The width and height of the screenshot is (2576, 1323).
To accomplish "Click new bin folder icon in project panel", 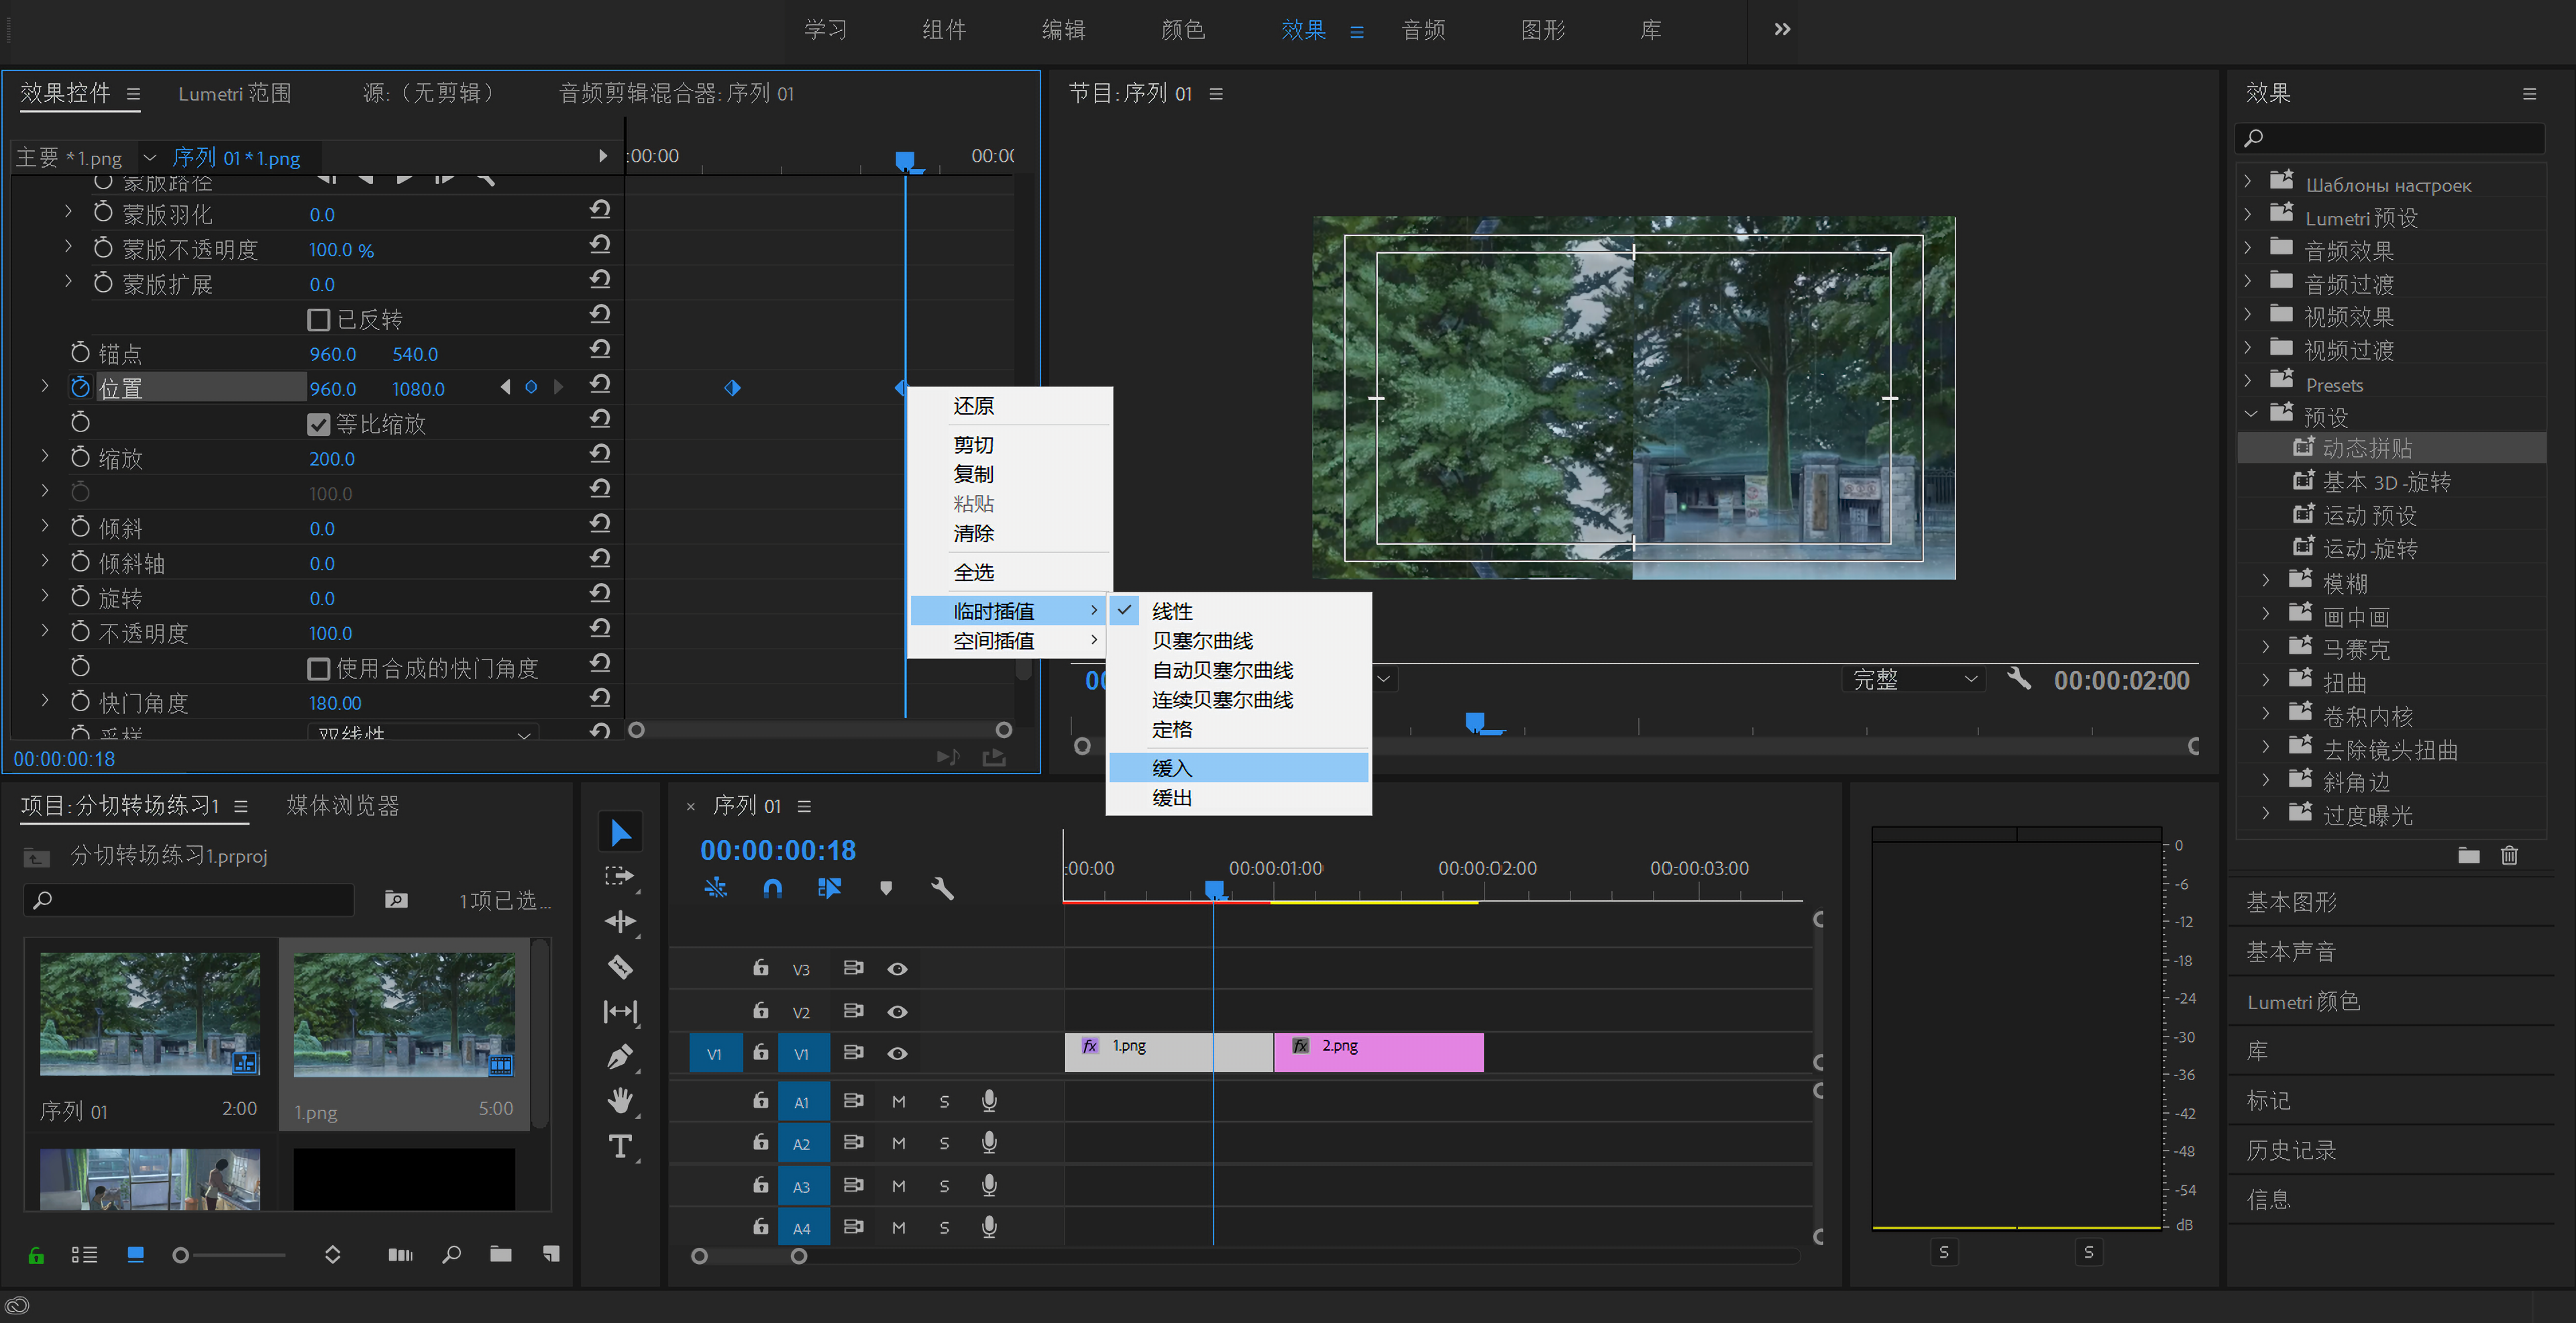I will pyautogui.click(x=500, y=1254).
